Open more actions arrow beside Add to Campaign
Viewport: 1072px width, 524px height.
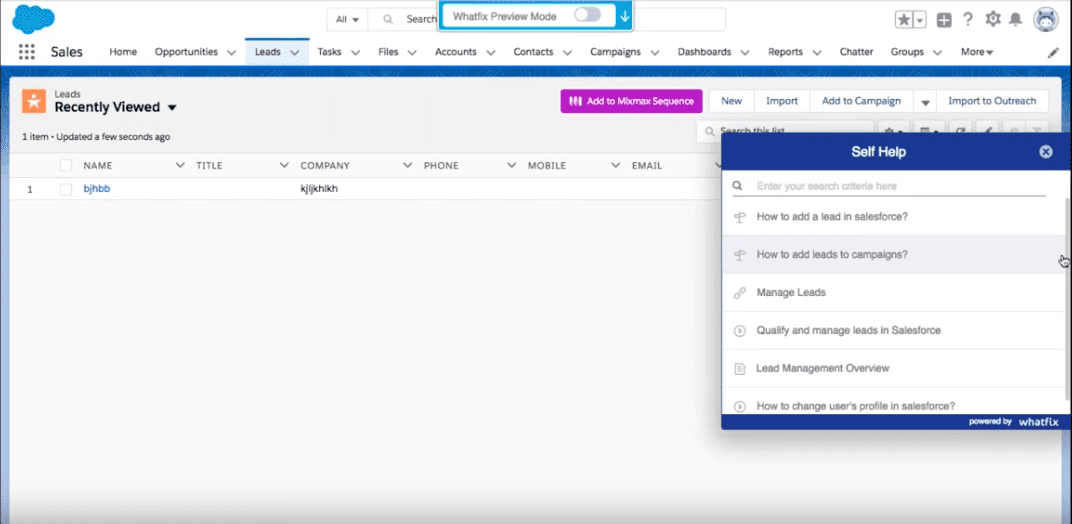pos(925,101)
